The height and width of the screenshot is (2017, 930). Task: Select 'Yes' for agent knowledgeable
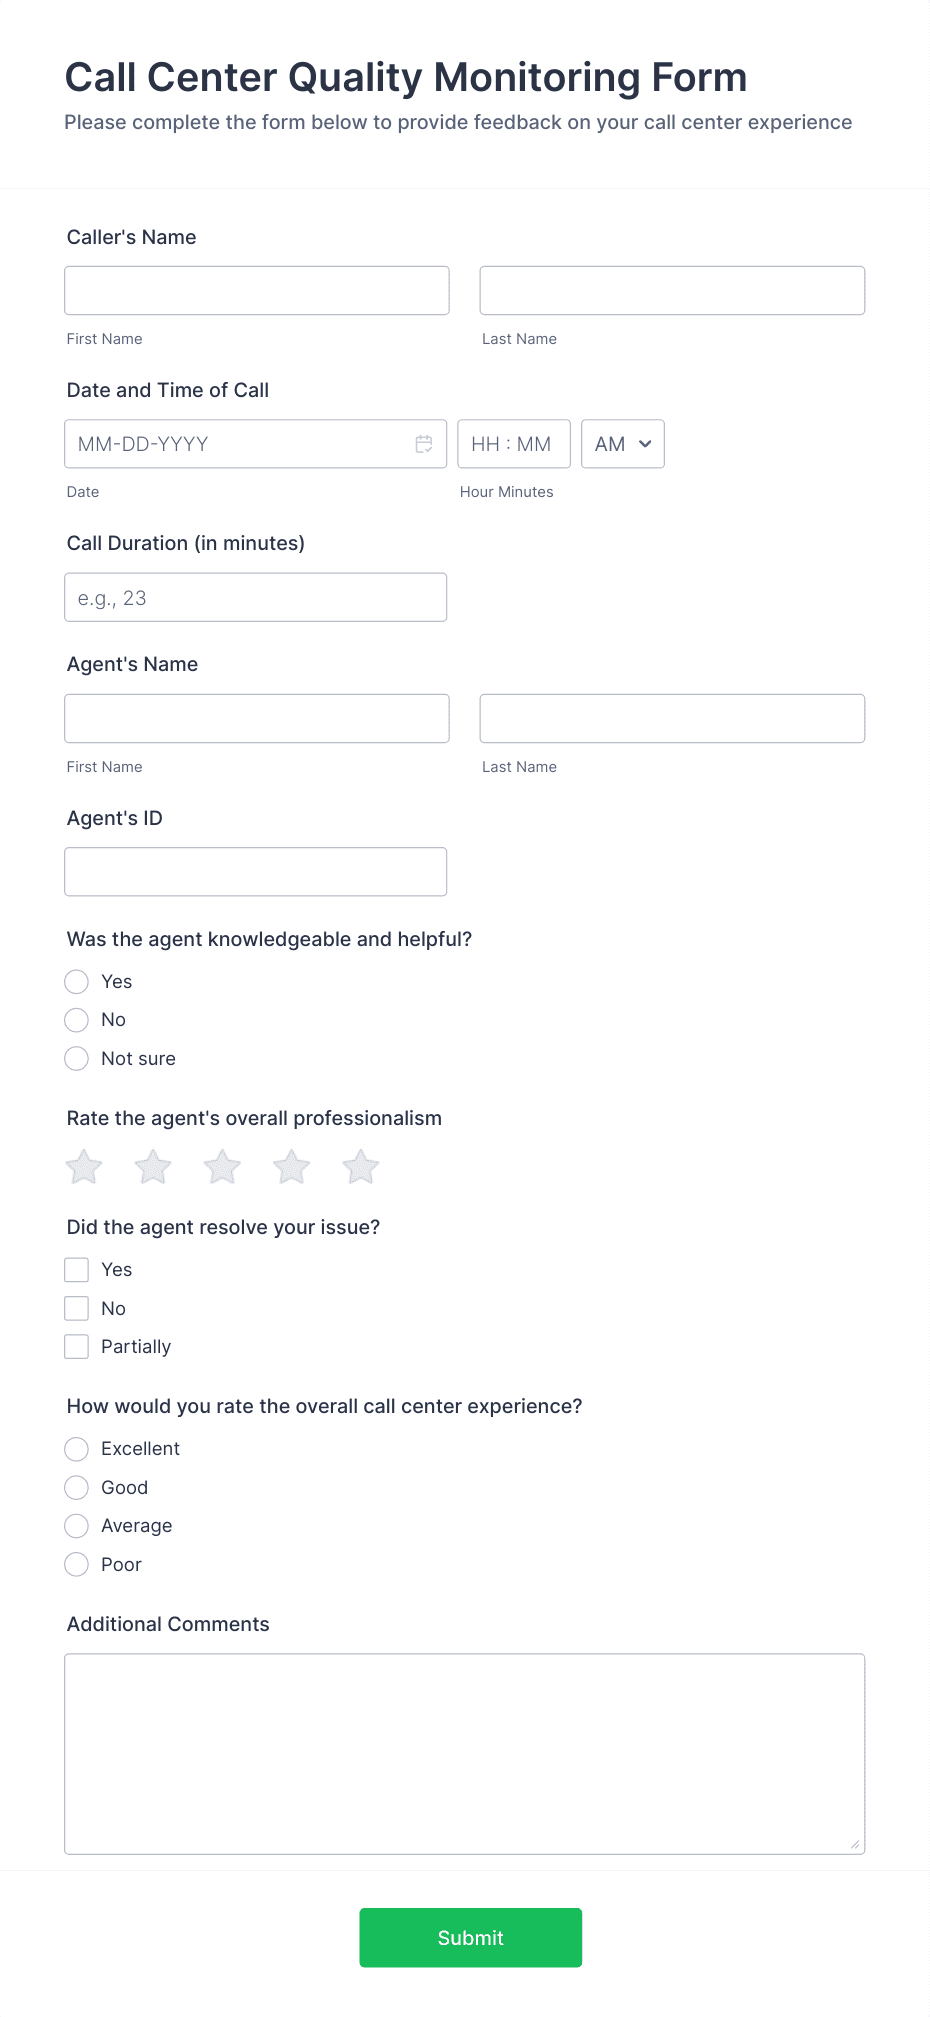(76, 981)
